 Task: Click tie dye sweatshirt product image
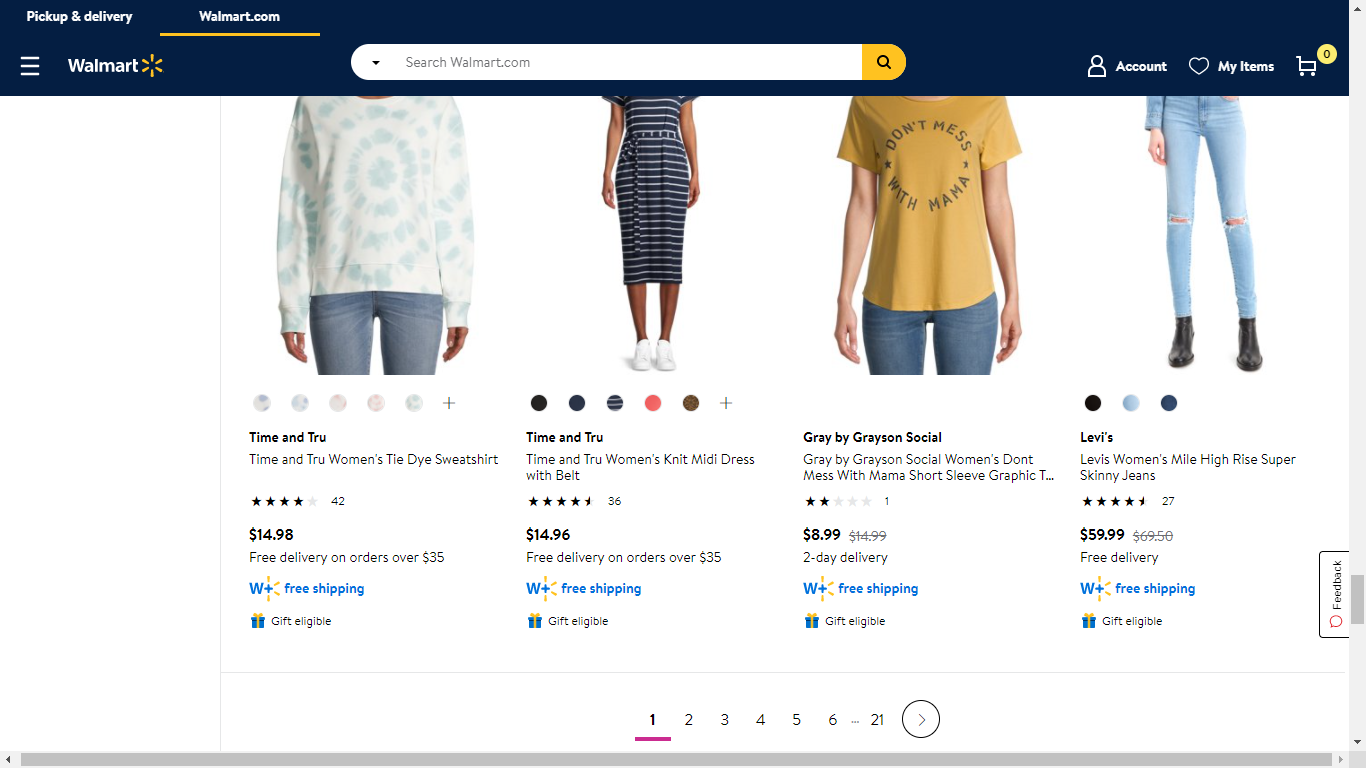pyautogui.click(x=374, y=235)
